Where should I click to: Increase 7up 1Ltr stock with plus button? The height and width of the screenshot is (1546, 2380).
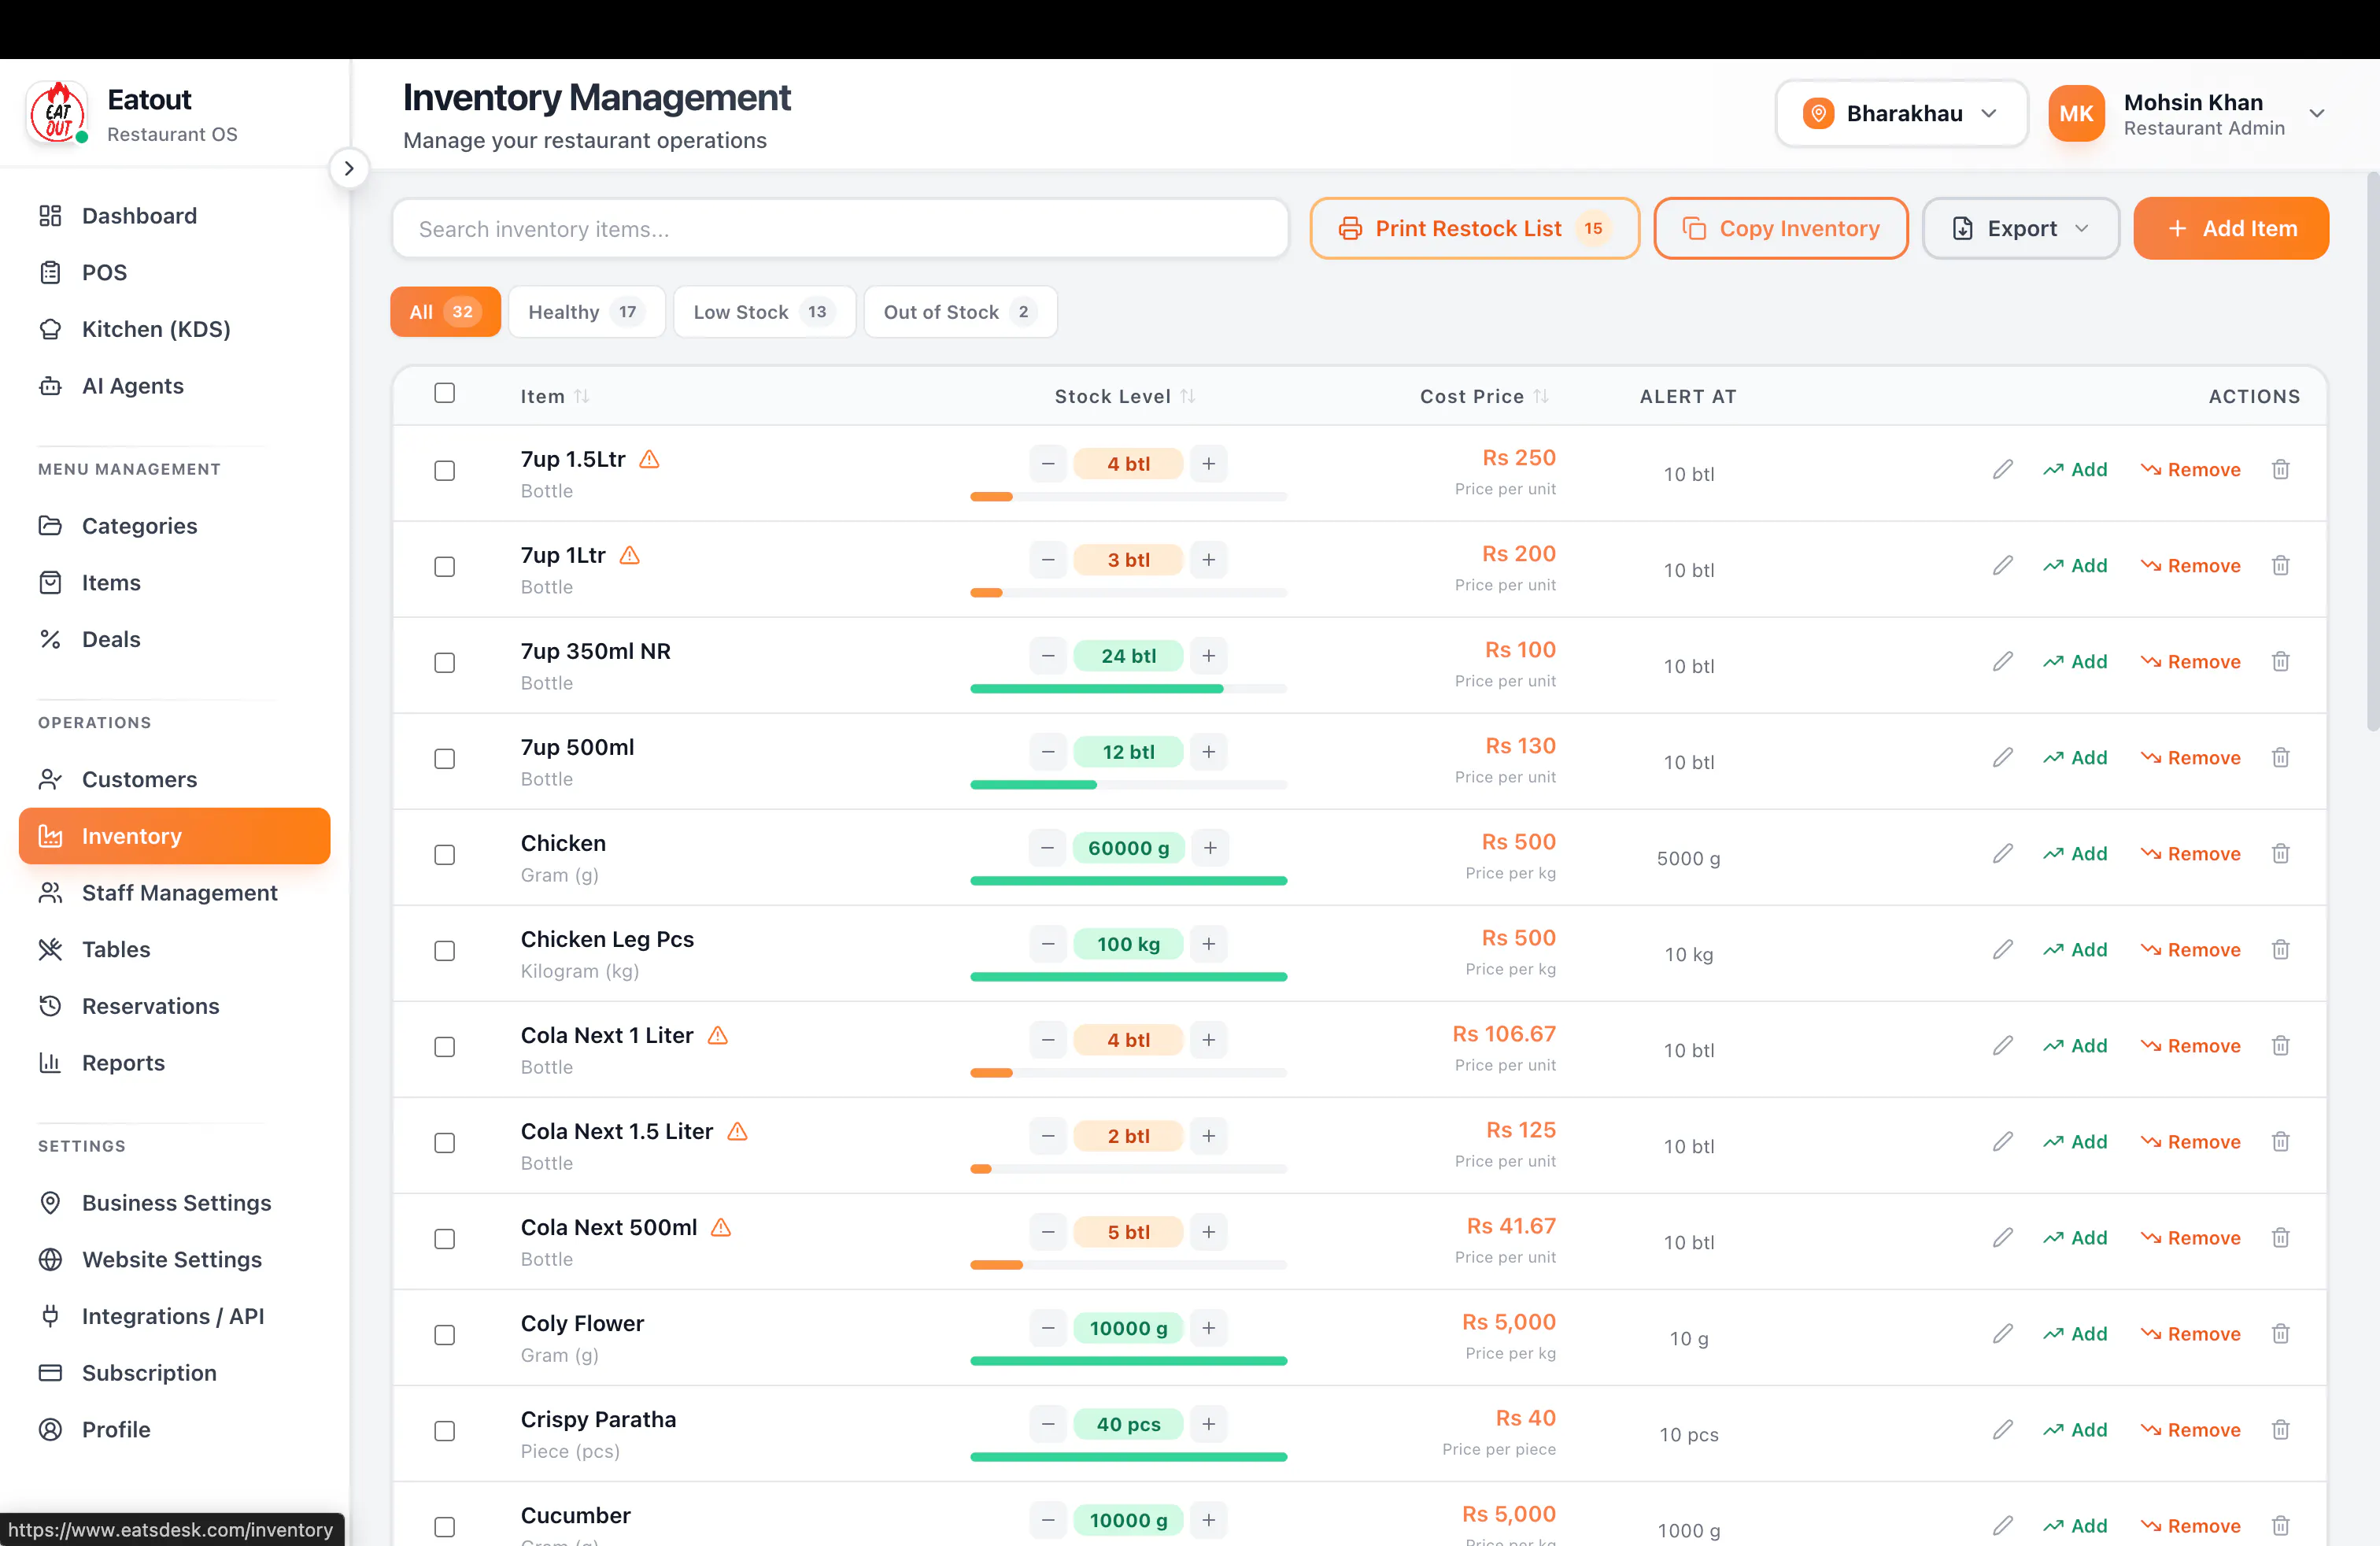[x=1209, y=559]
